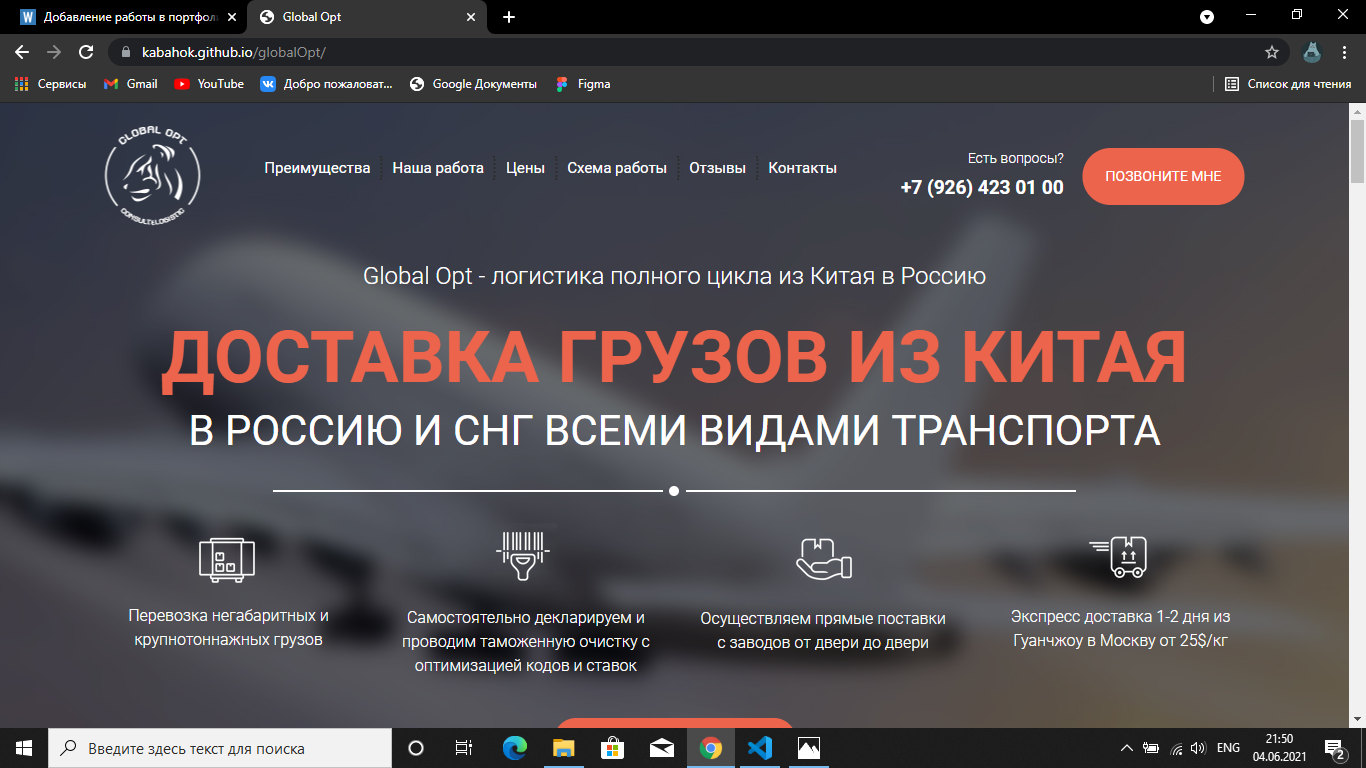The height and width of the screenshot is (768, 1366).
Task: Click the Chrome icon on the taskbar
Action: pyautogui.click(x=711, y=748)
